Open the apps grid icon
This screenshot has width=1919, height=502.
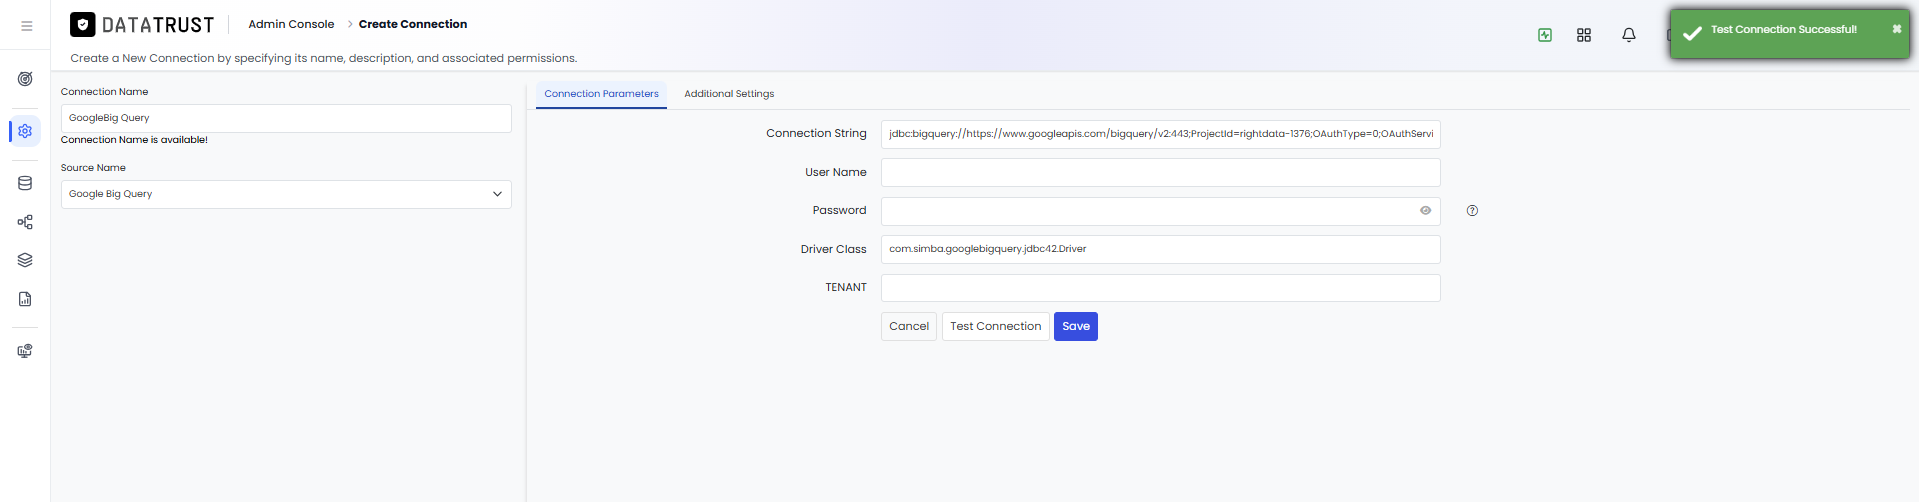pos(1584,35)
